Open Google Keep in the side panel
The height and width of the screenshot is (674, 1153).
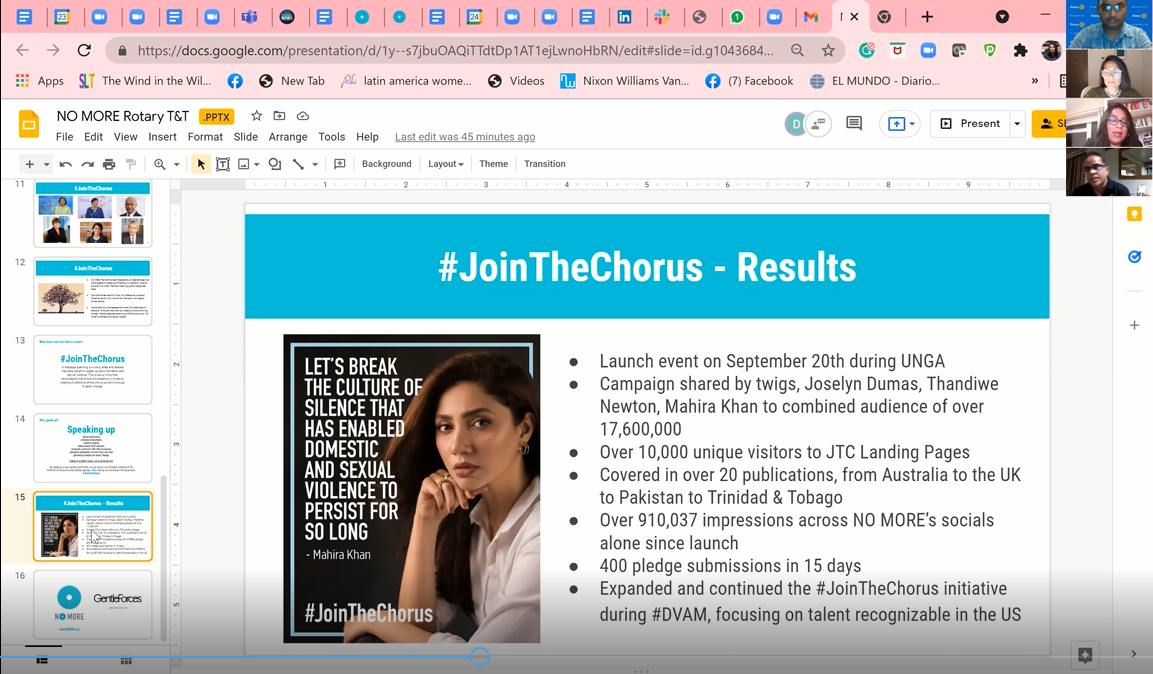click(x=1134, y=214)
